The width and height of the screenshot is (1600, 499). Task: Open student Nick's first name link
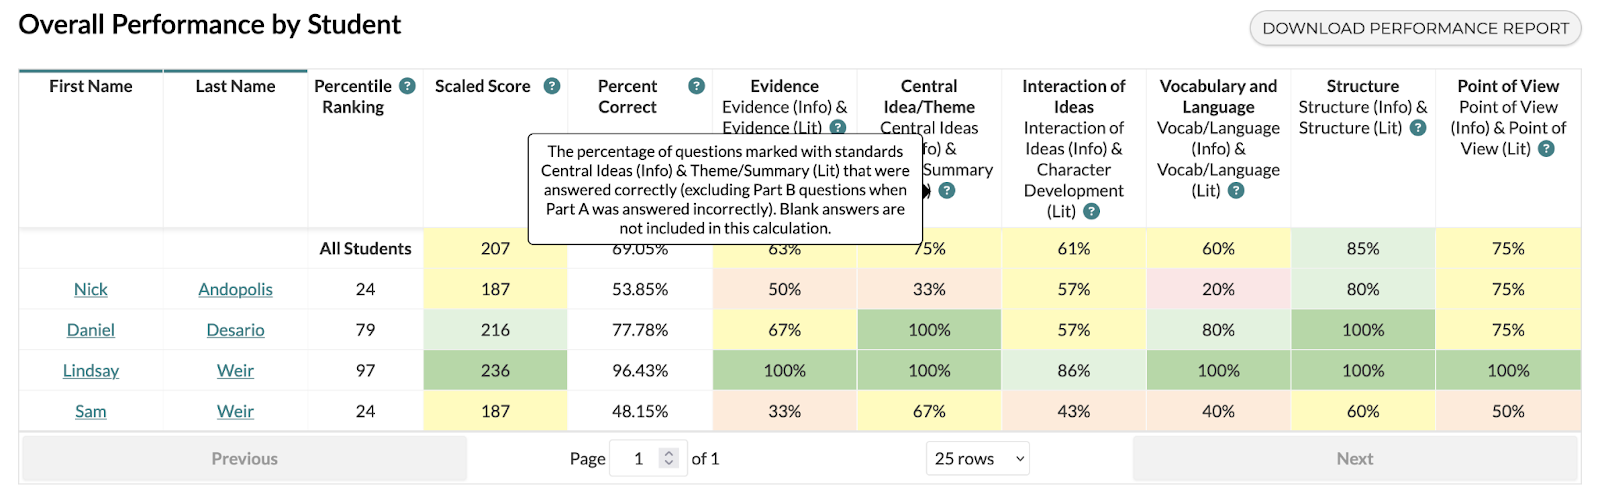[91, 289]
